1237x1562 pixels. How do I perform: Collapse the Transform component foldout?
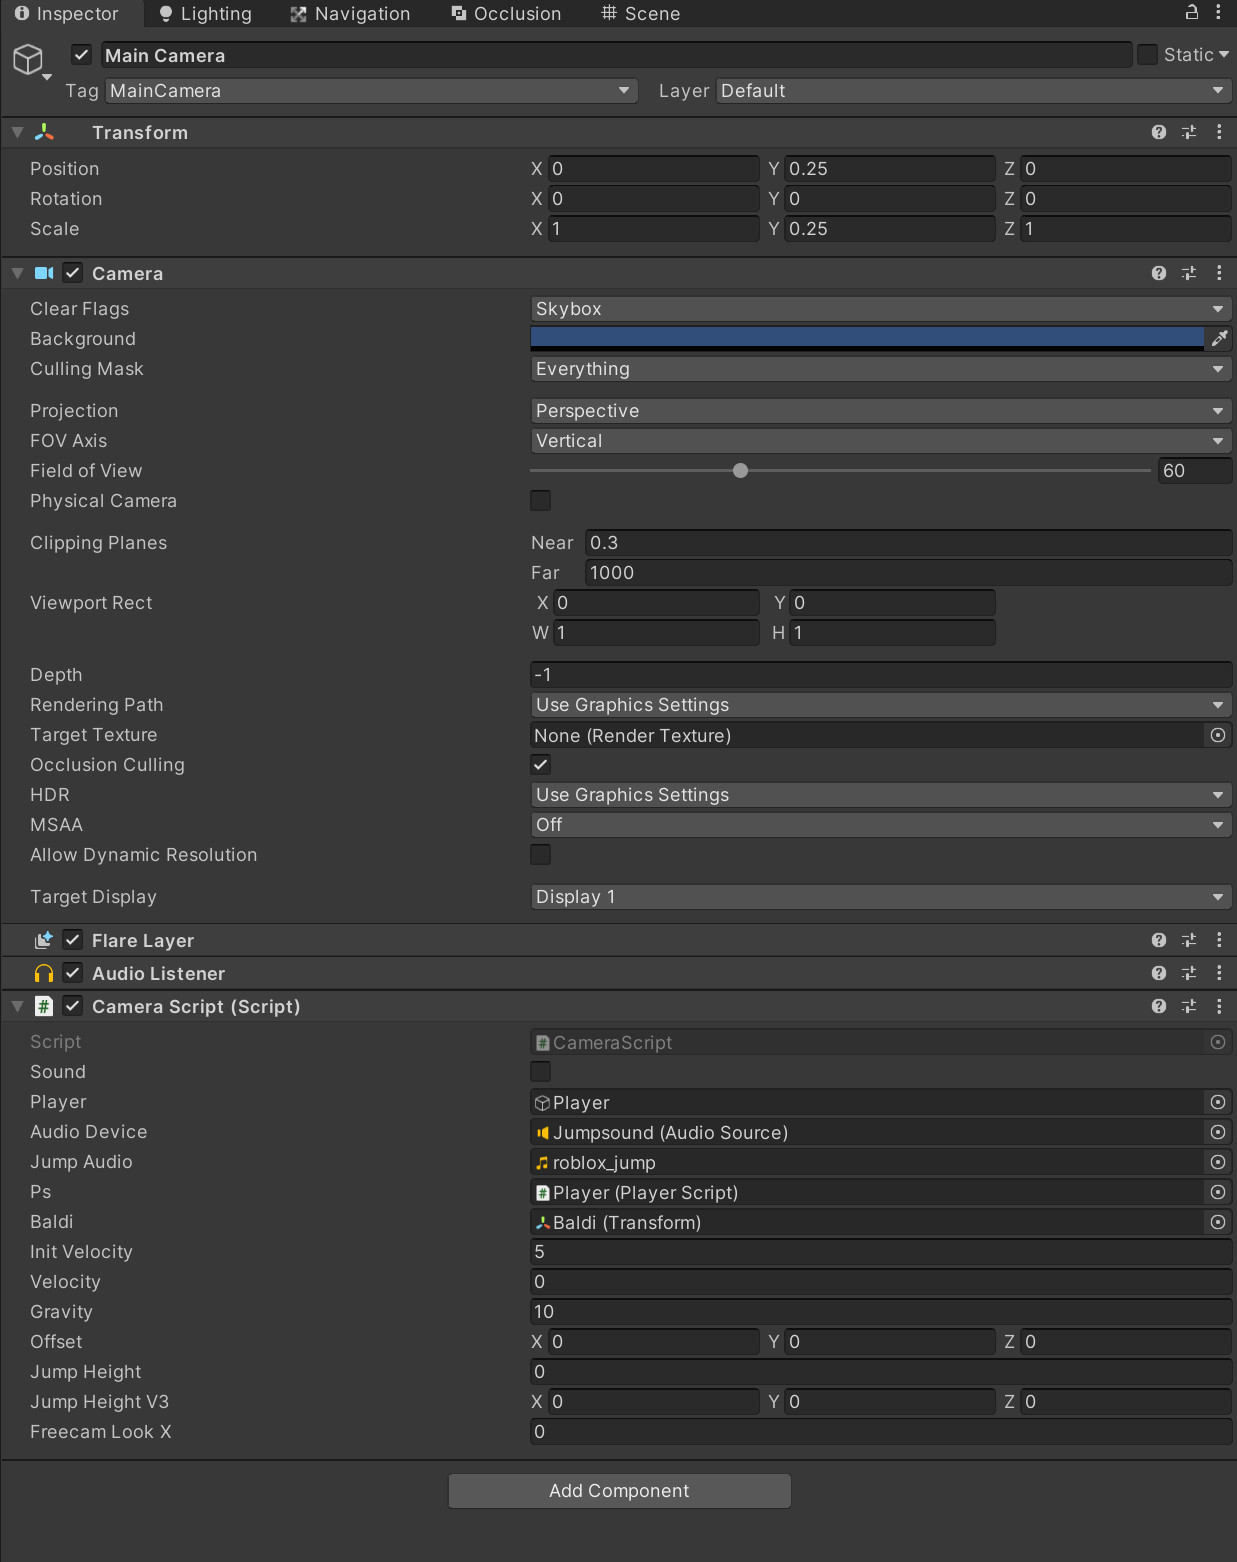[x=17, y=132]
